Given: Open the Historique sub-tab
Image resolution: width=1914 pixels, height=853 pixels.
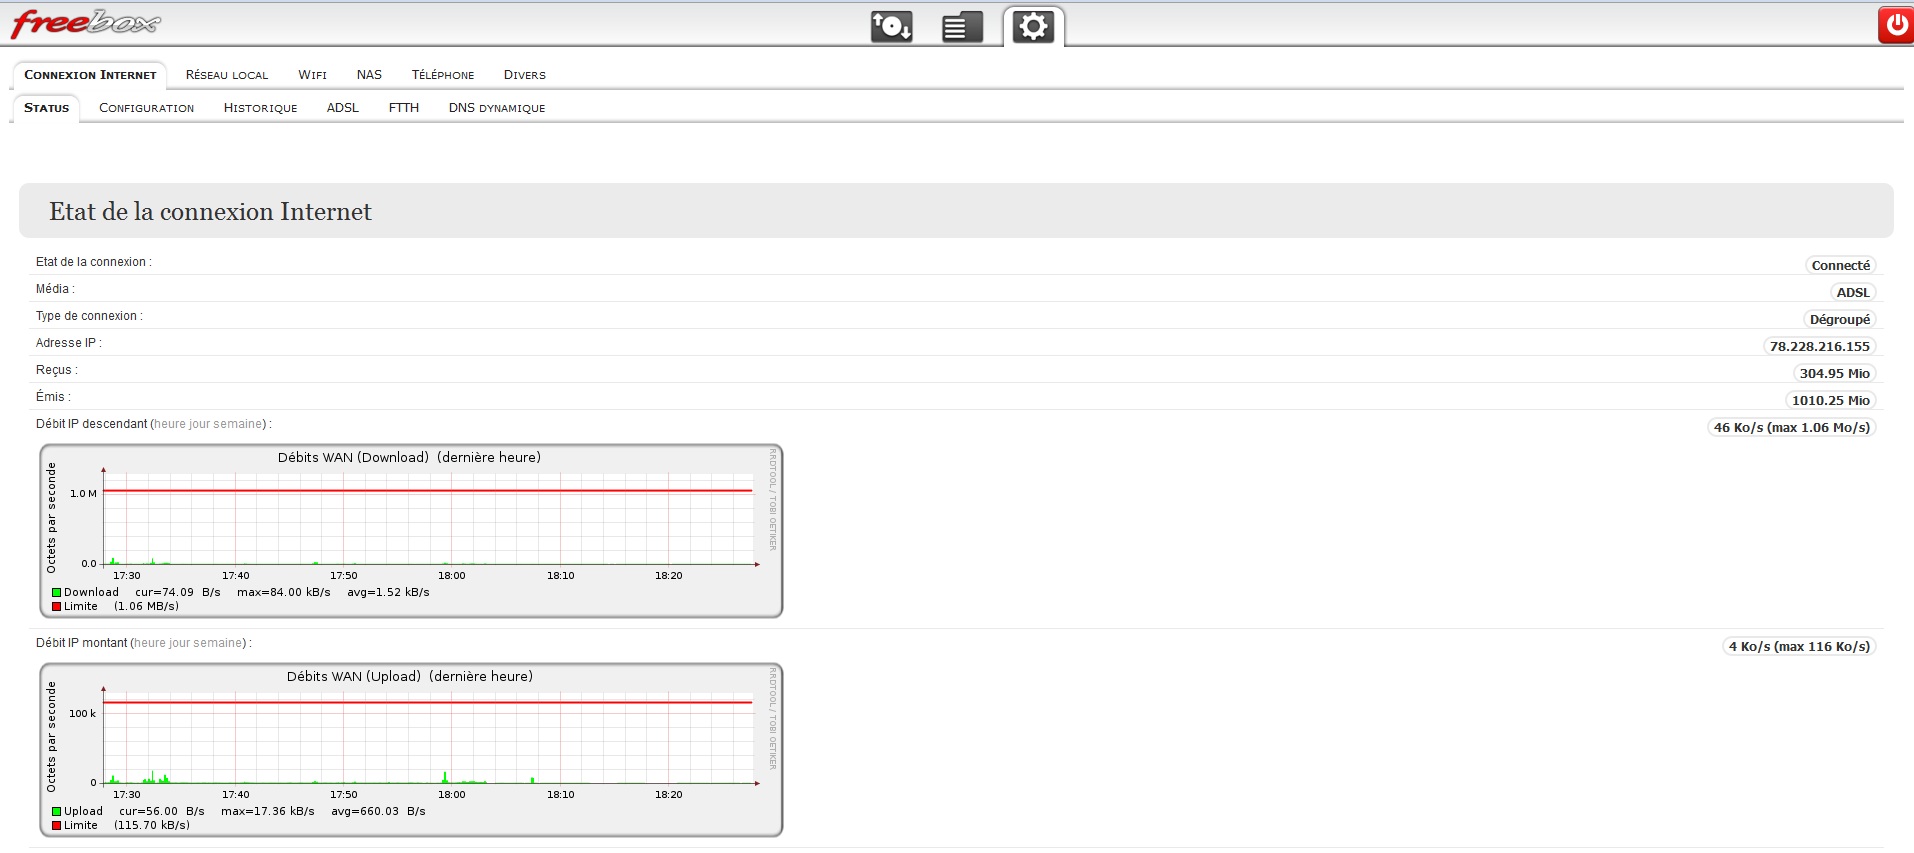Looking at the screenshot, I should point(260,108).
